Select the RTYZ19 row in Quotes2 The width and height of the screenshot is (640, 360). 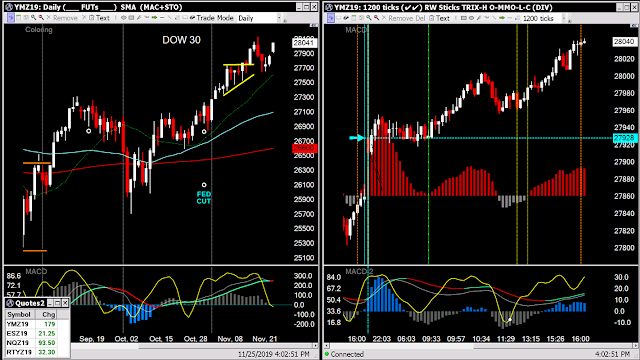coord(31,352)
